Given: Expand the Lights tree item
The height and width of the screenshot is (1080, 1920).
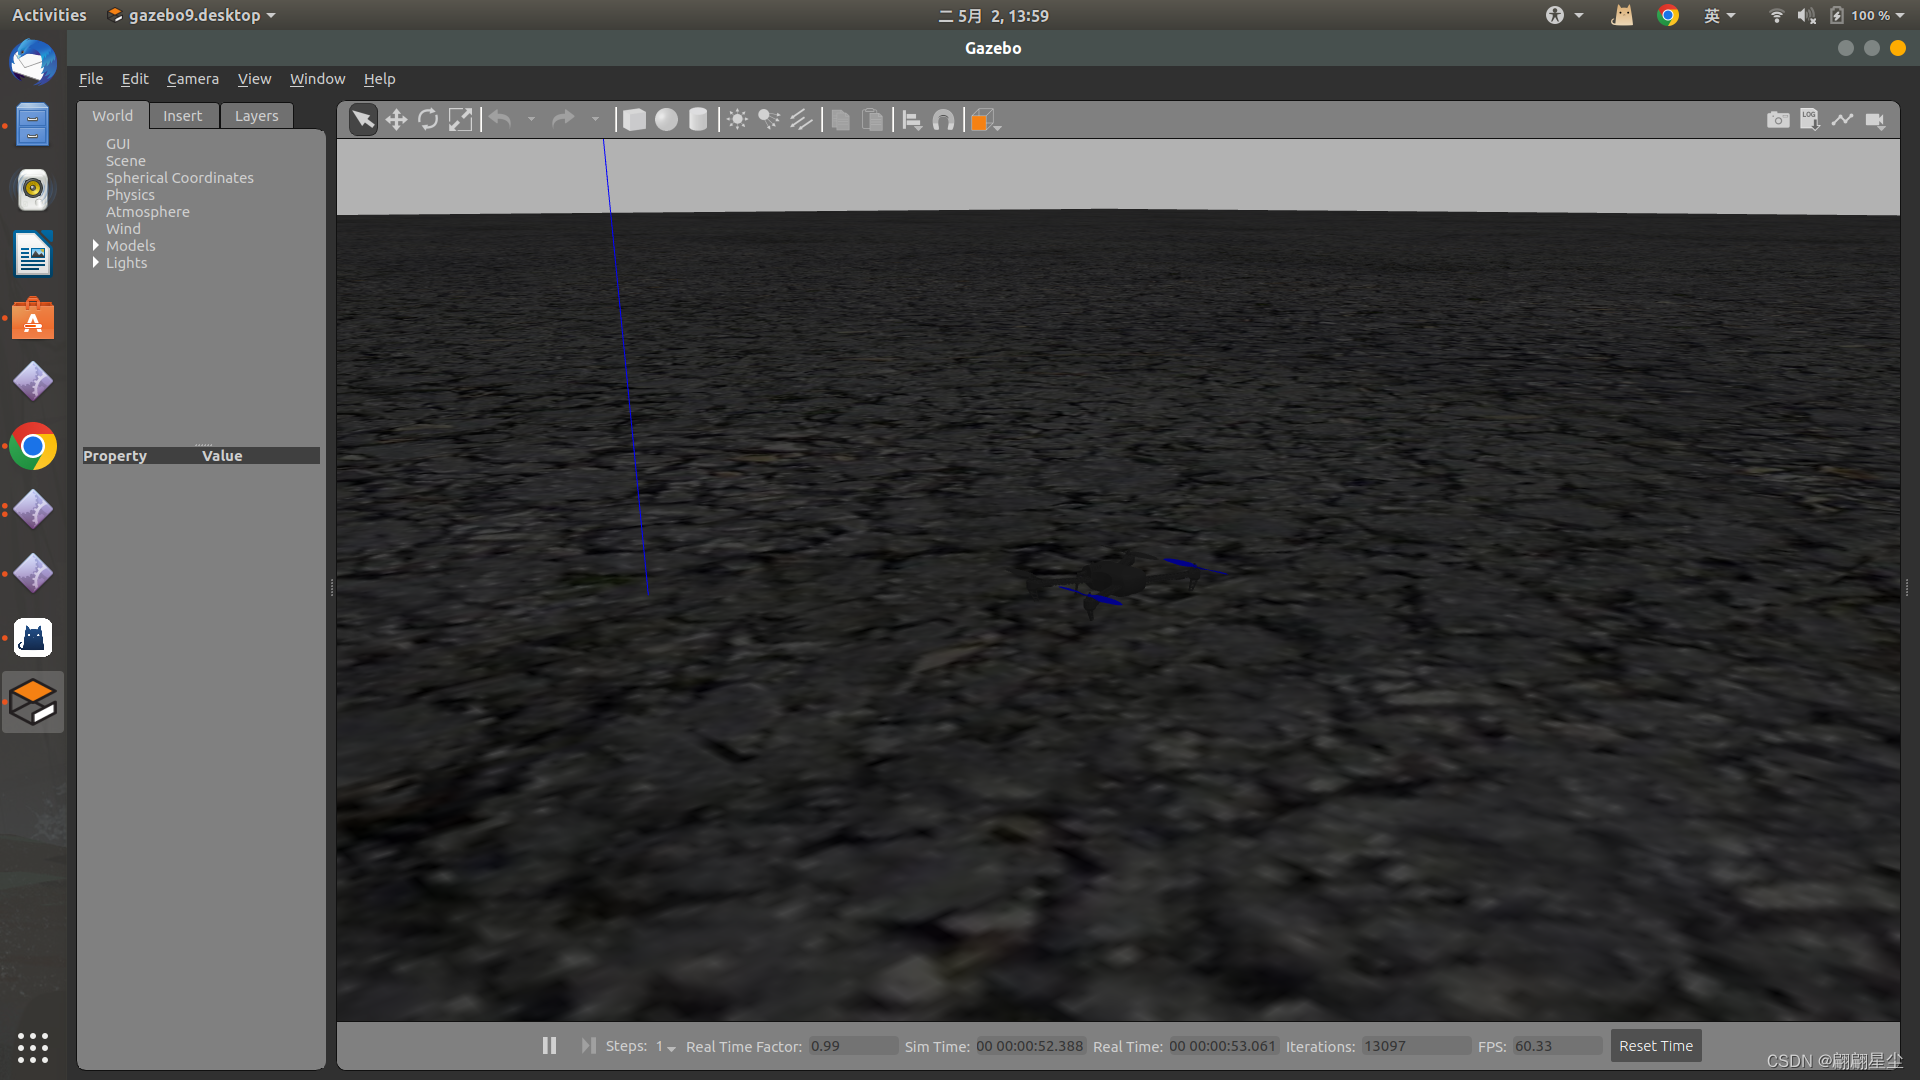Looking at the screenshot, I should pyautogui.click(x=96, y=262).
